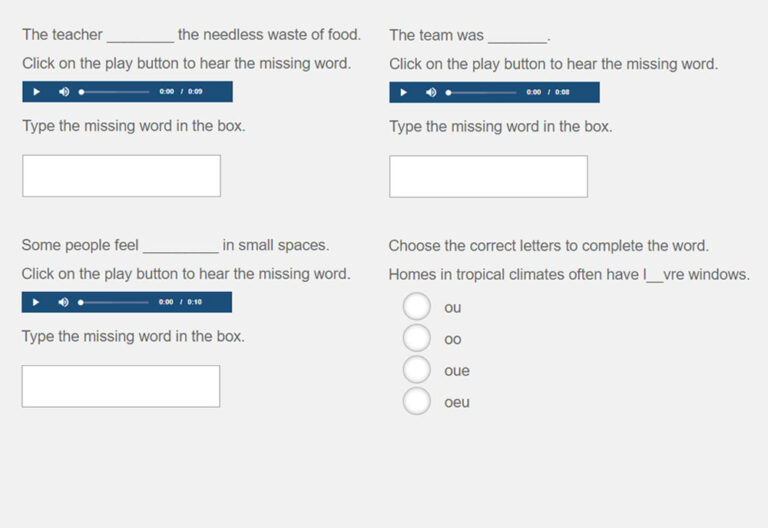Select the 'oo' radio option

(417, 339)
